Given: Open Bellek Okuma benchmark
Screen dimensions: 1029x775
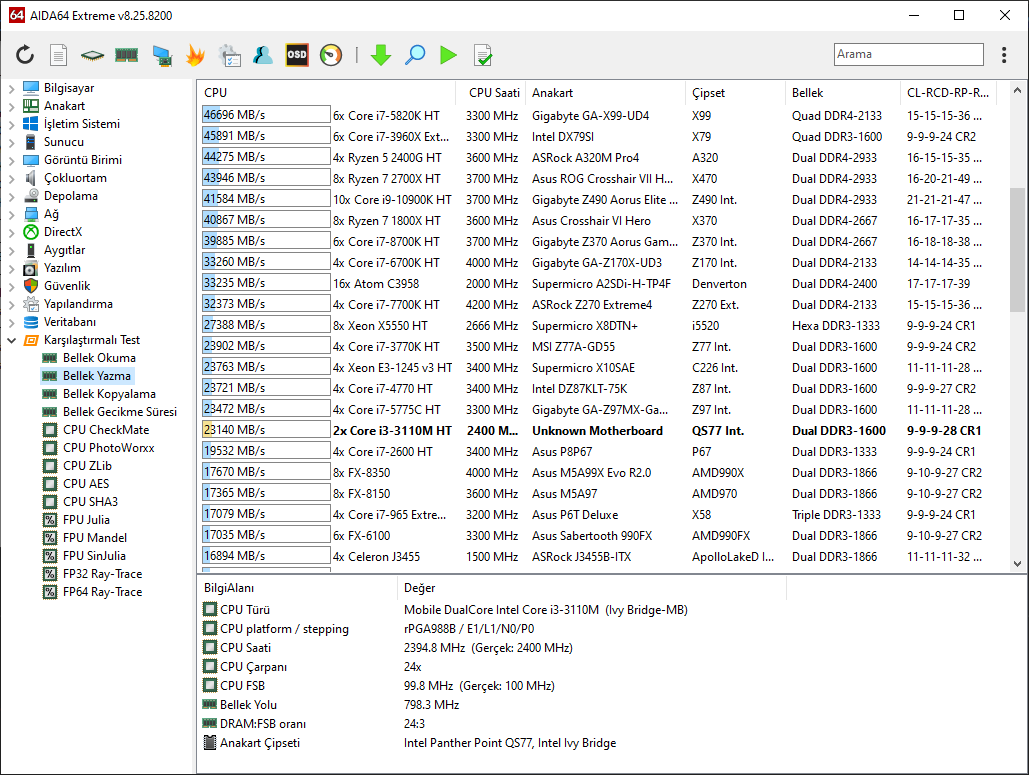Looking at the screenshot, I should click(99, 358).
